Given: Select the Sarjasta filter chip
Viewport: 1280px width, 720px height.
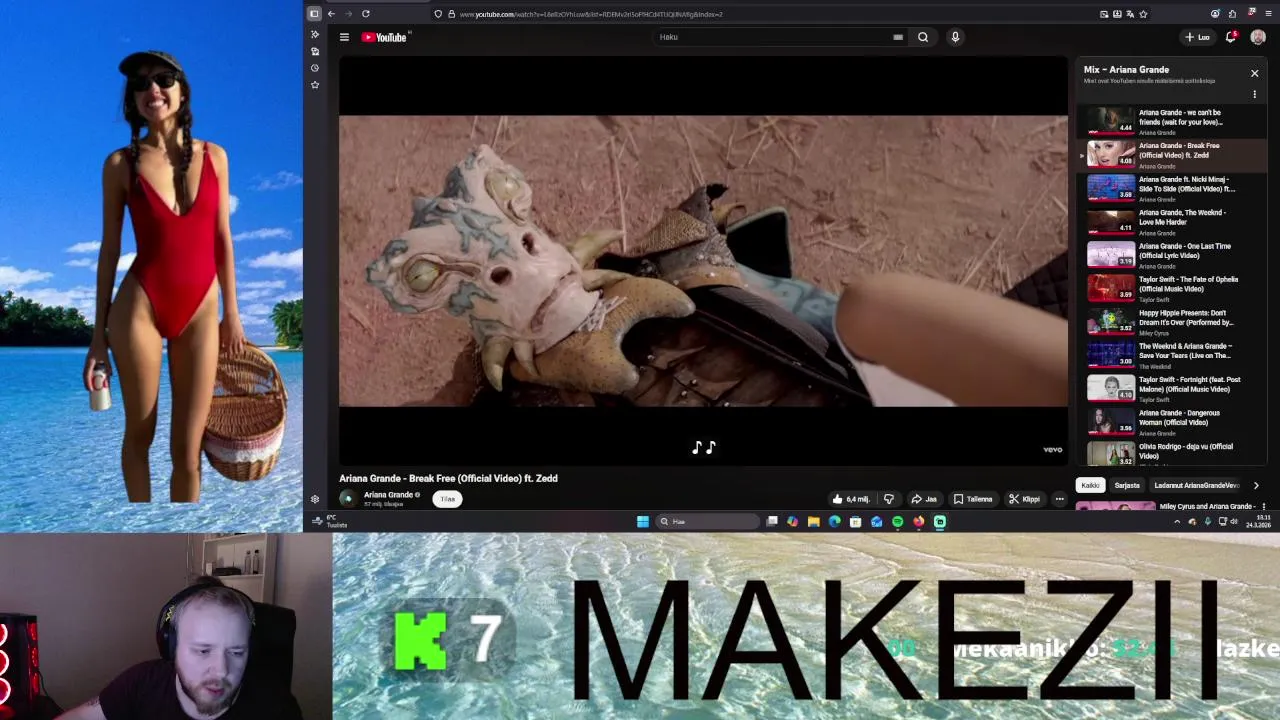Looking at the screenshot, I should click(1127, 485).
